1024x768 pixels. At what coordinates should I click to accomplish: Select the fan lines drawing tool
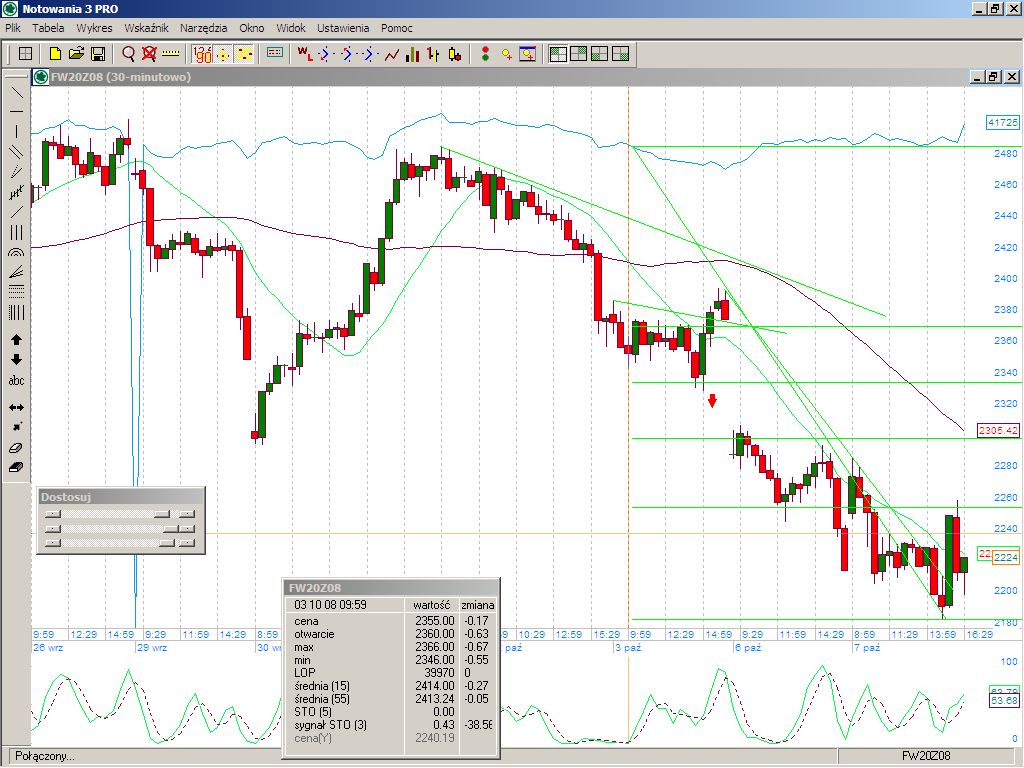point(16,272)
